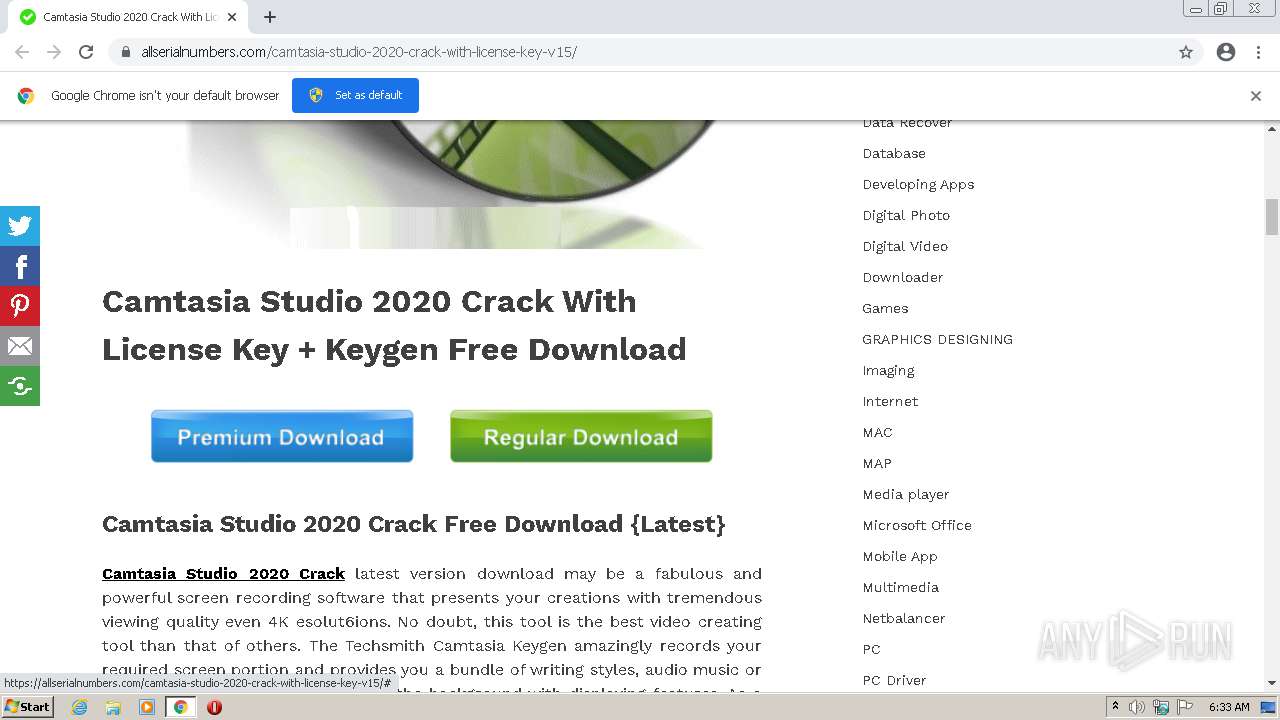Go forward in browser history
This screenshot has height=720, width=1280.
click(x=54, y=52)
